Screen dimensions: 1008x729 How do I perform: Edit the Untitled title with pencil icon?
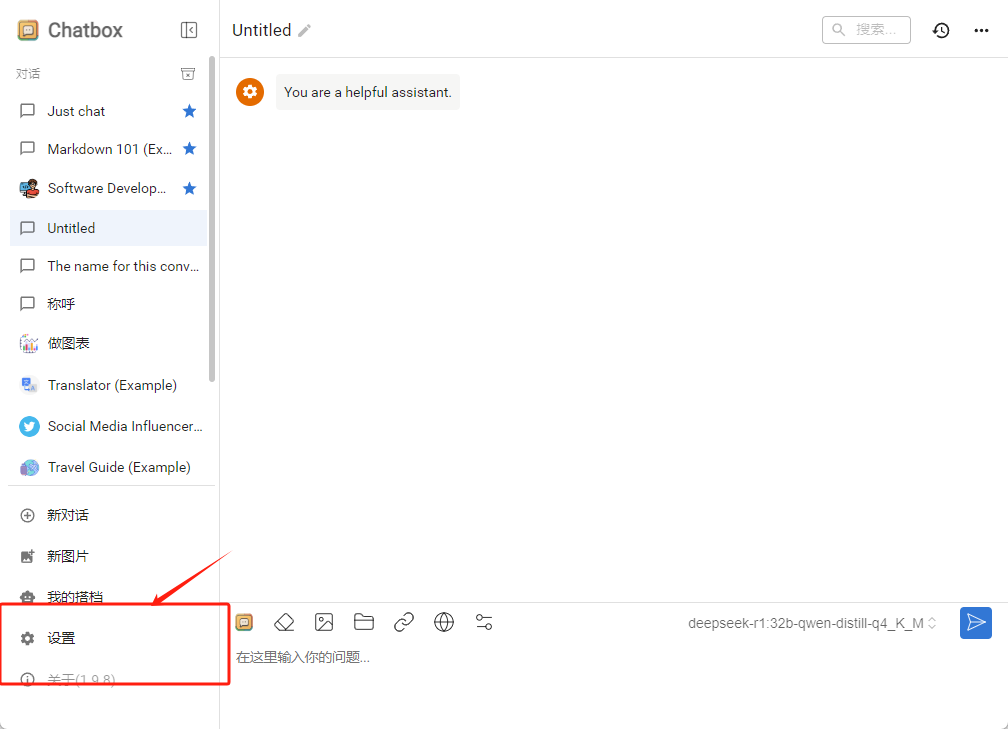(x=305, y=30)
